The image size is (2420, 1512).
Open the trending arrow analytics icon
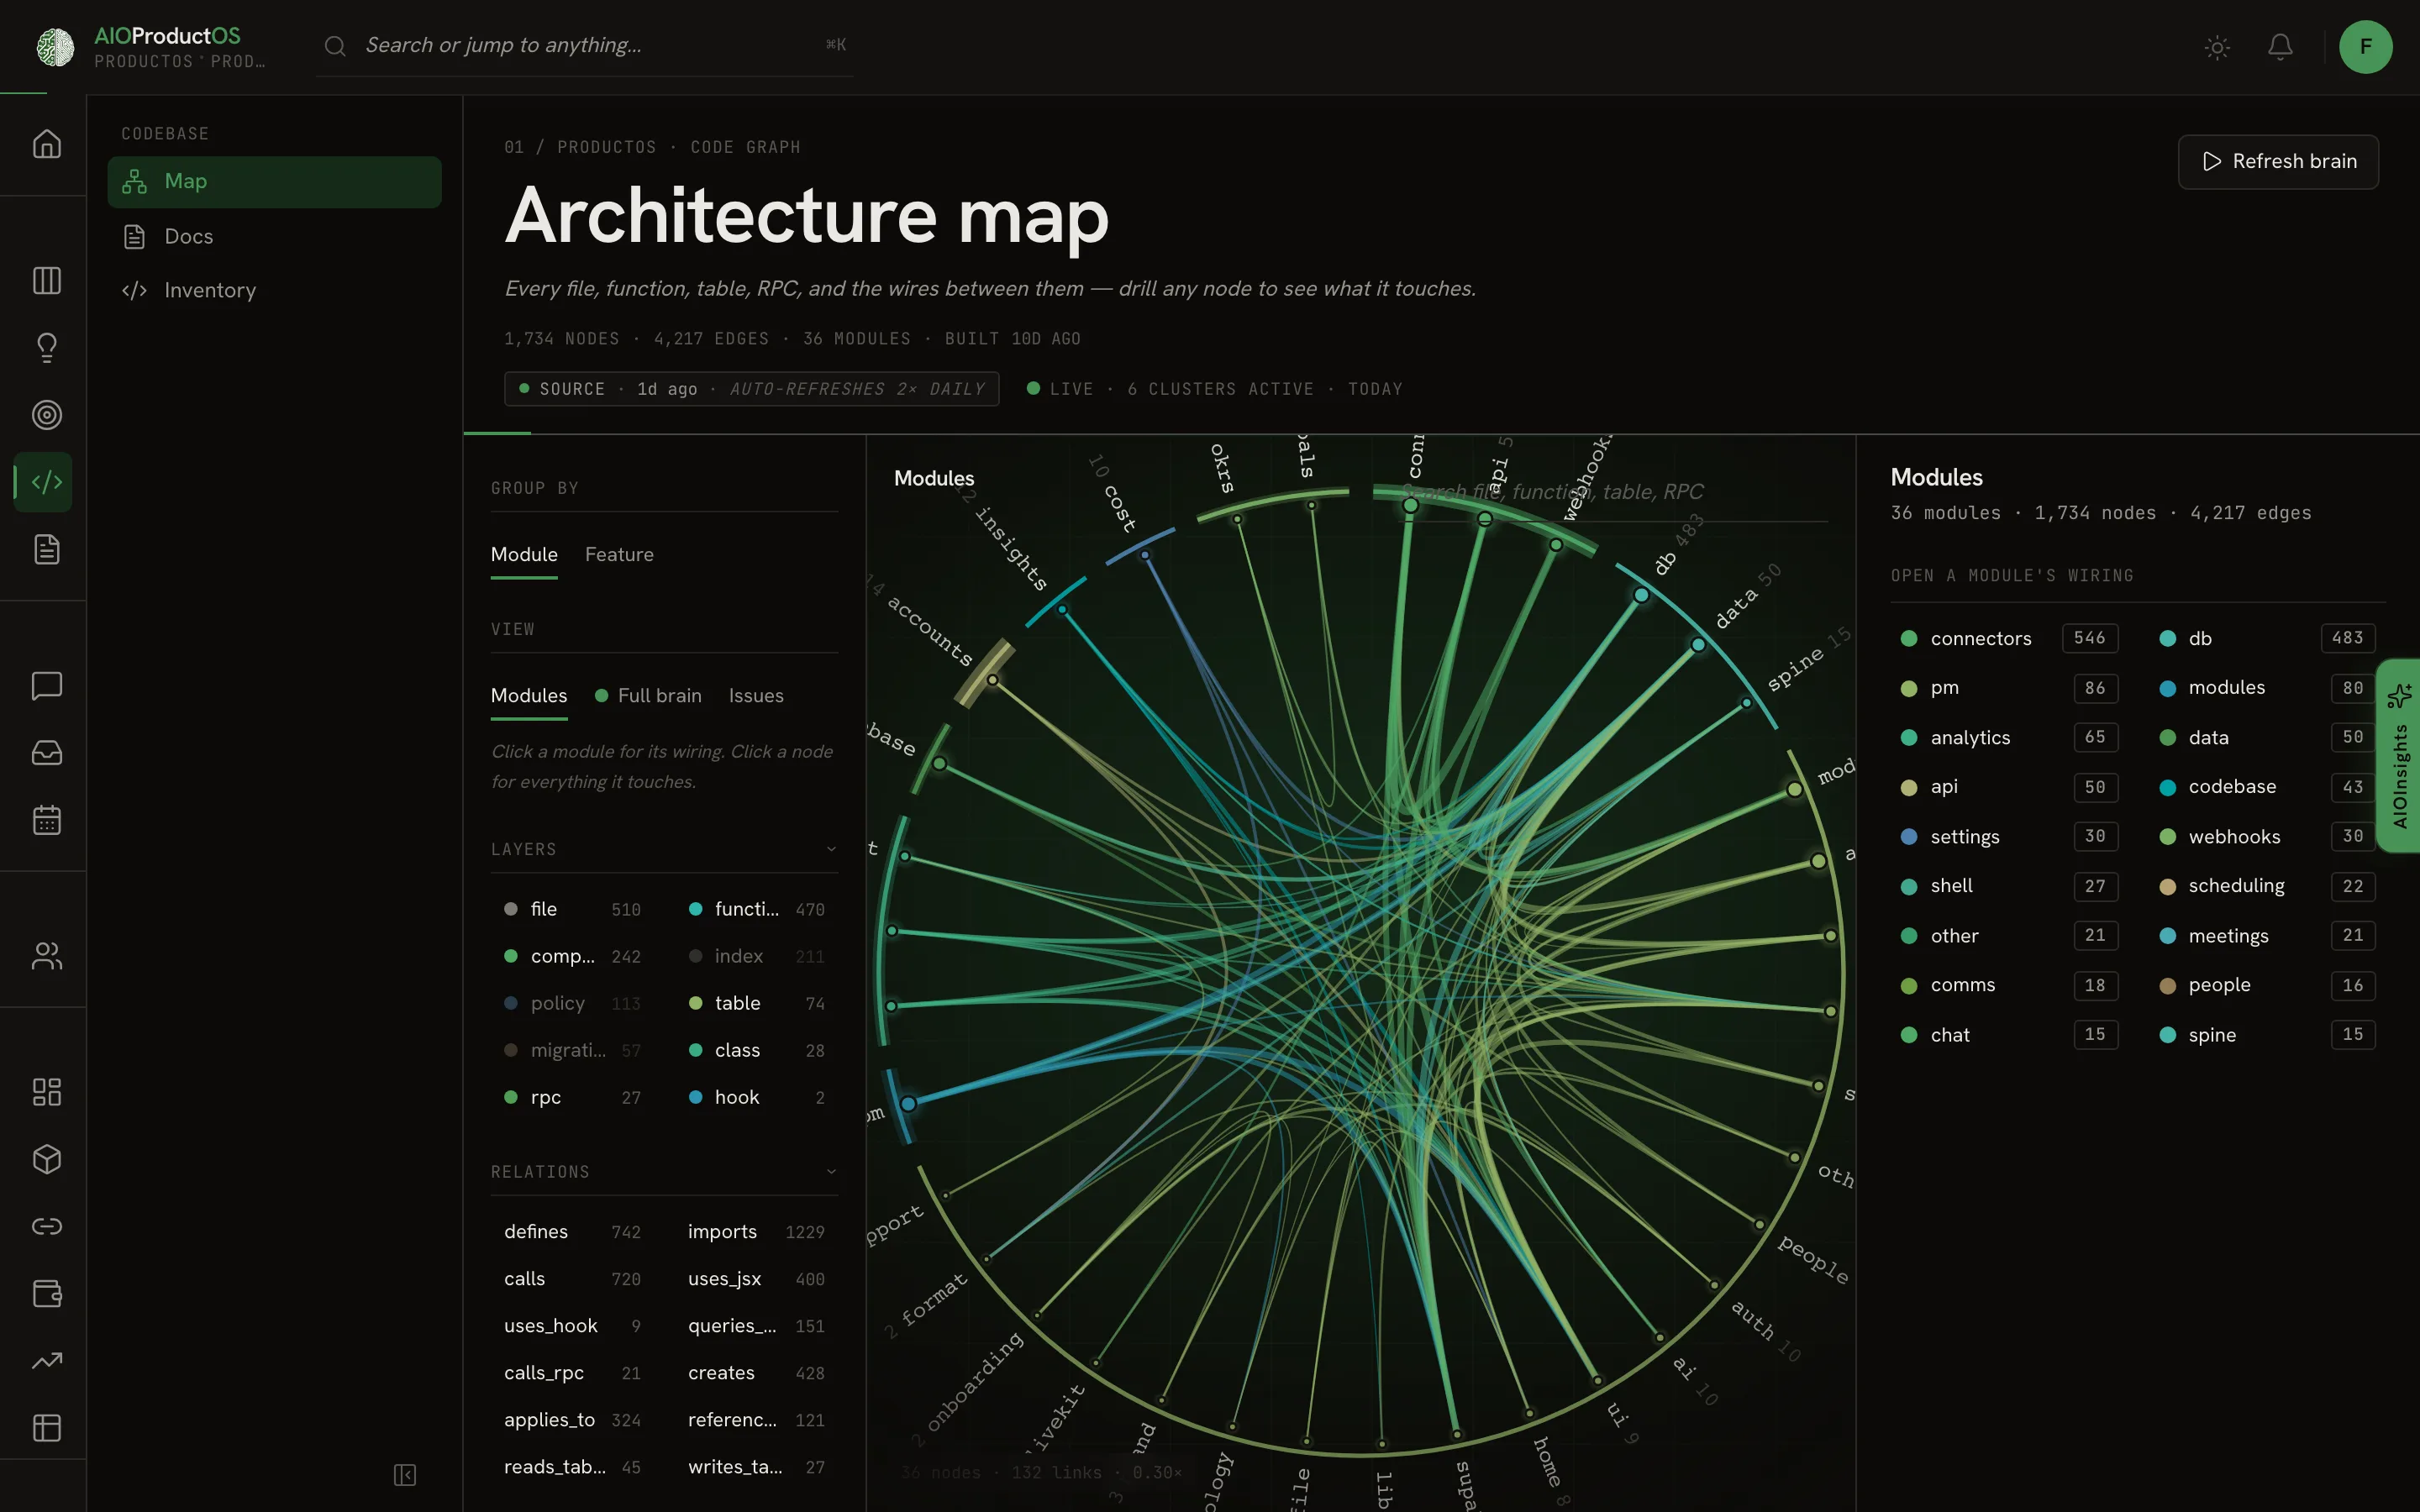[x=46, y=1360]
